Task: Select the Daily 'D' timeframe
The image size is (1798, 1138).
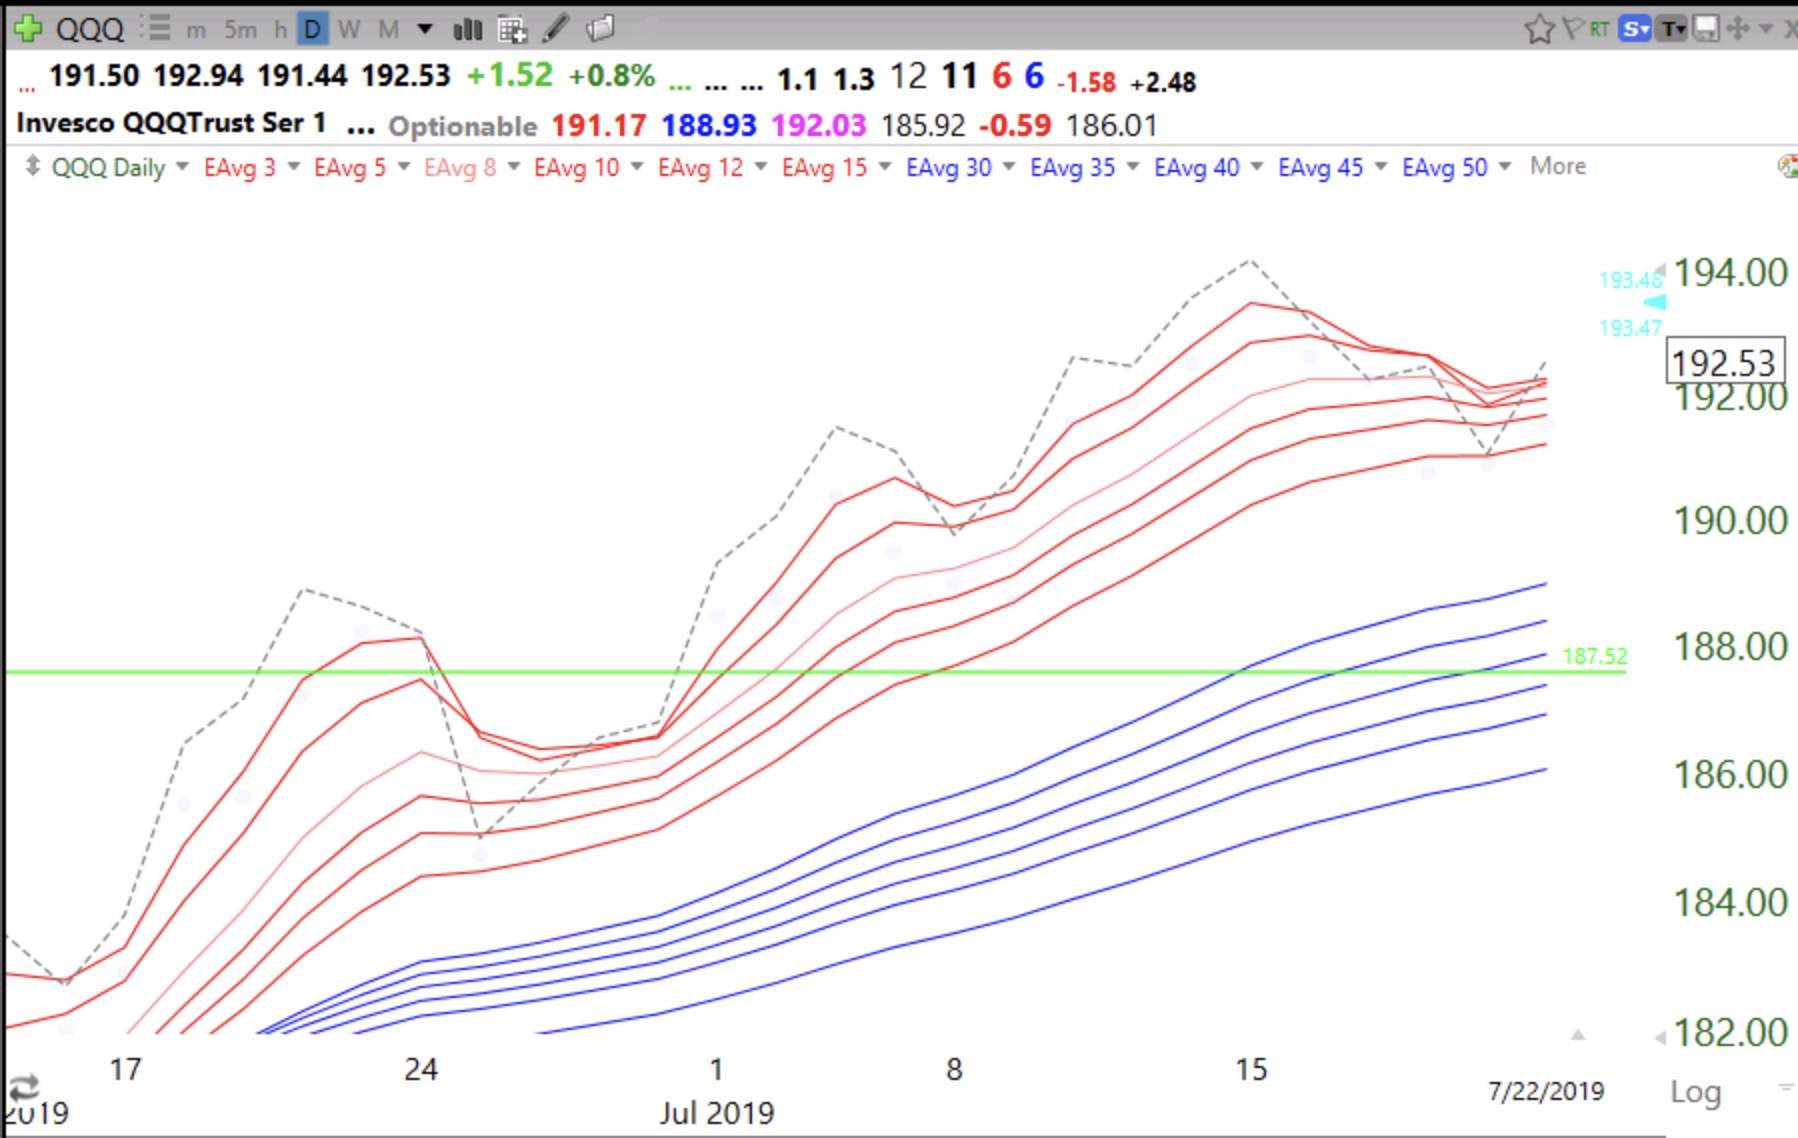Action: pos(313,30)
